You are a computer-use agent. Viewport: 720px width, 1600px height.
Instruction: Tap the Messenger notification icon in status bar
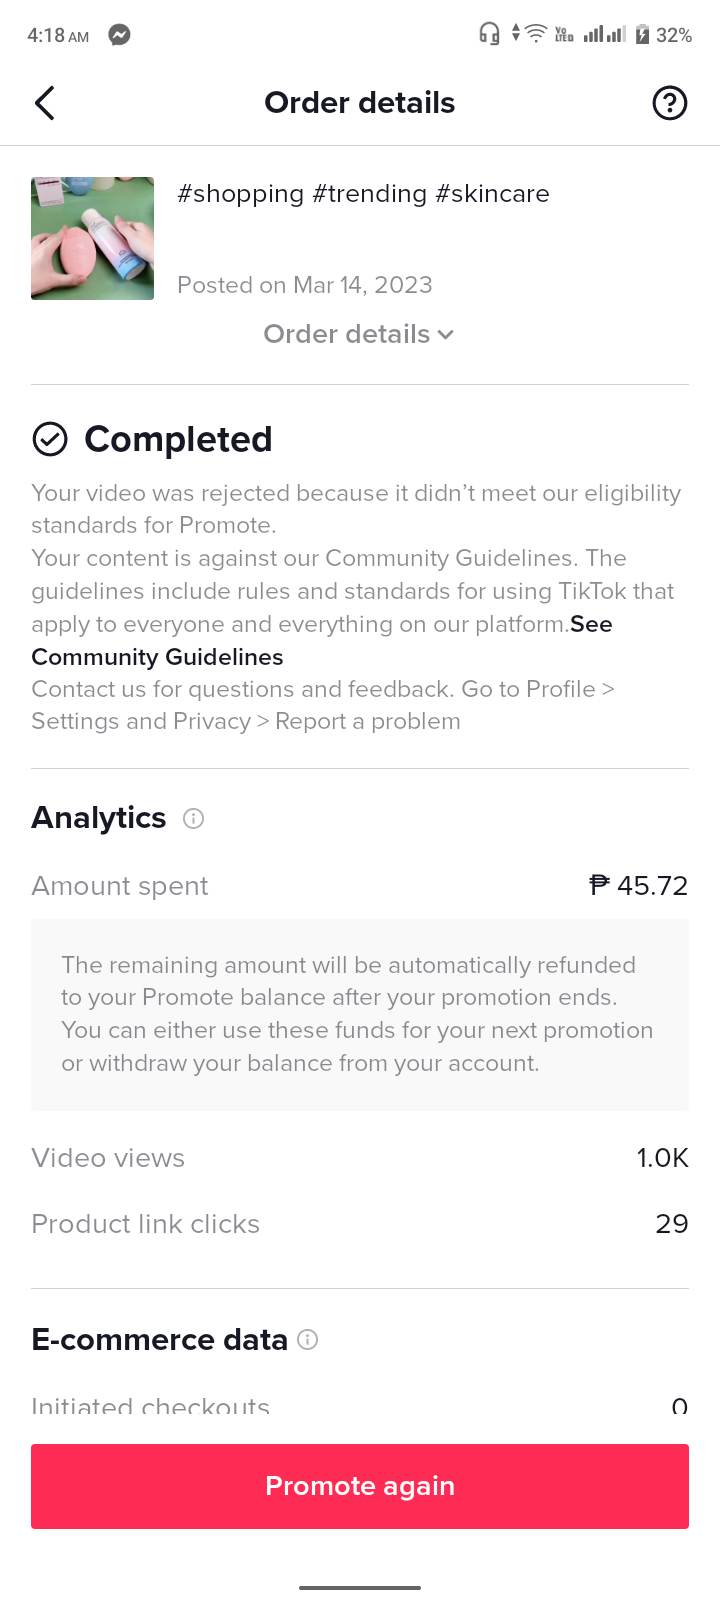119,35
